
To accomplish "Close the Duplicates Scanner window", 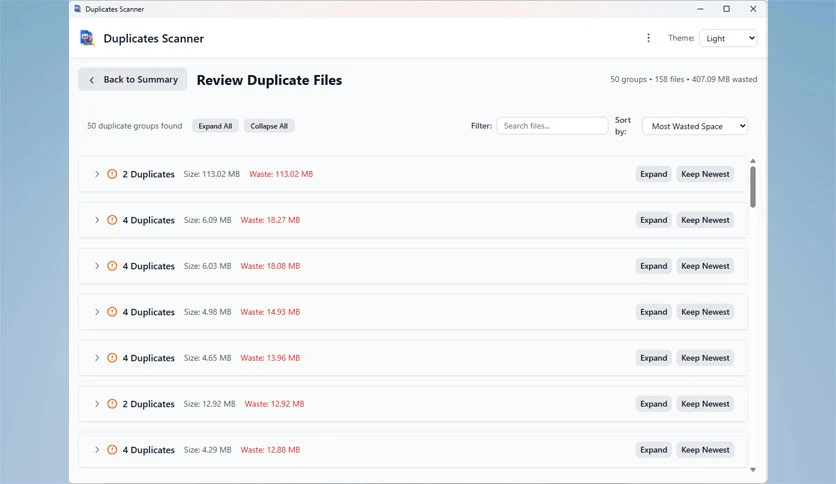I will pyautogui.click(x=753, y=9).
